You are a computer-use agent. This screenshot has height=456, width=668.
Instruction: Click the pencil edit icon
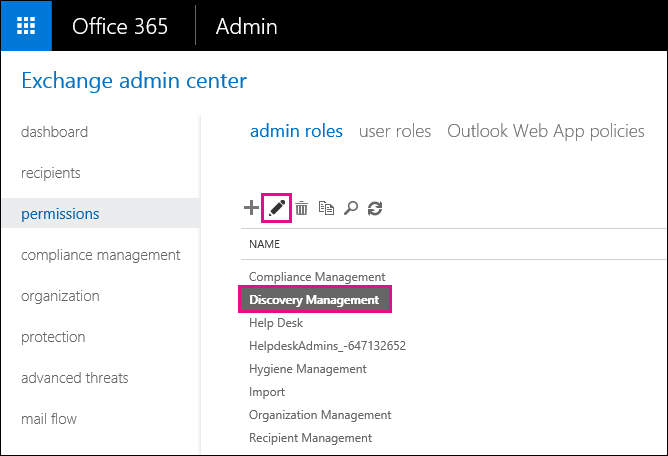[277, 208]
